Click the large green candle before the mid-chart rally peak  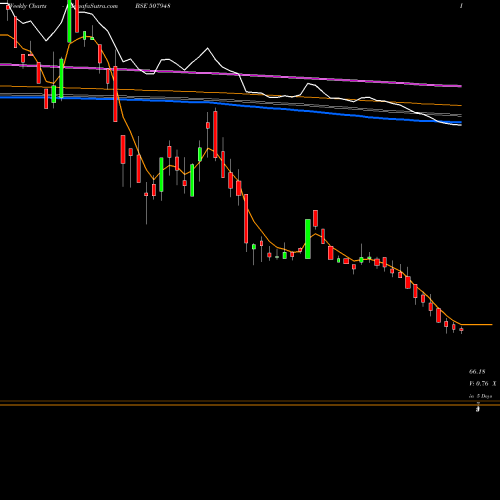(x=308, y=239)
